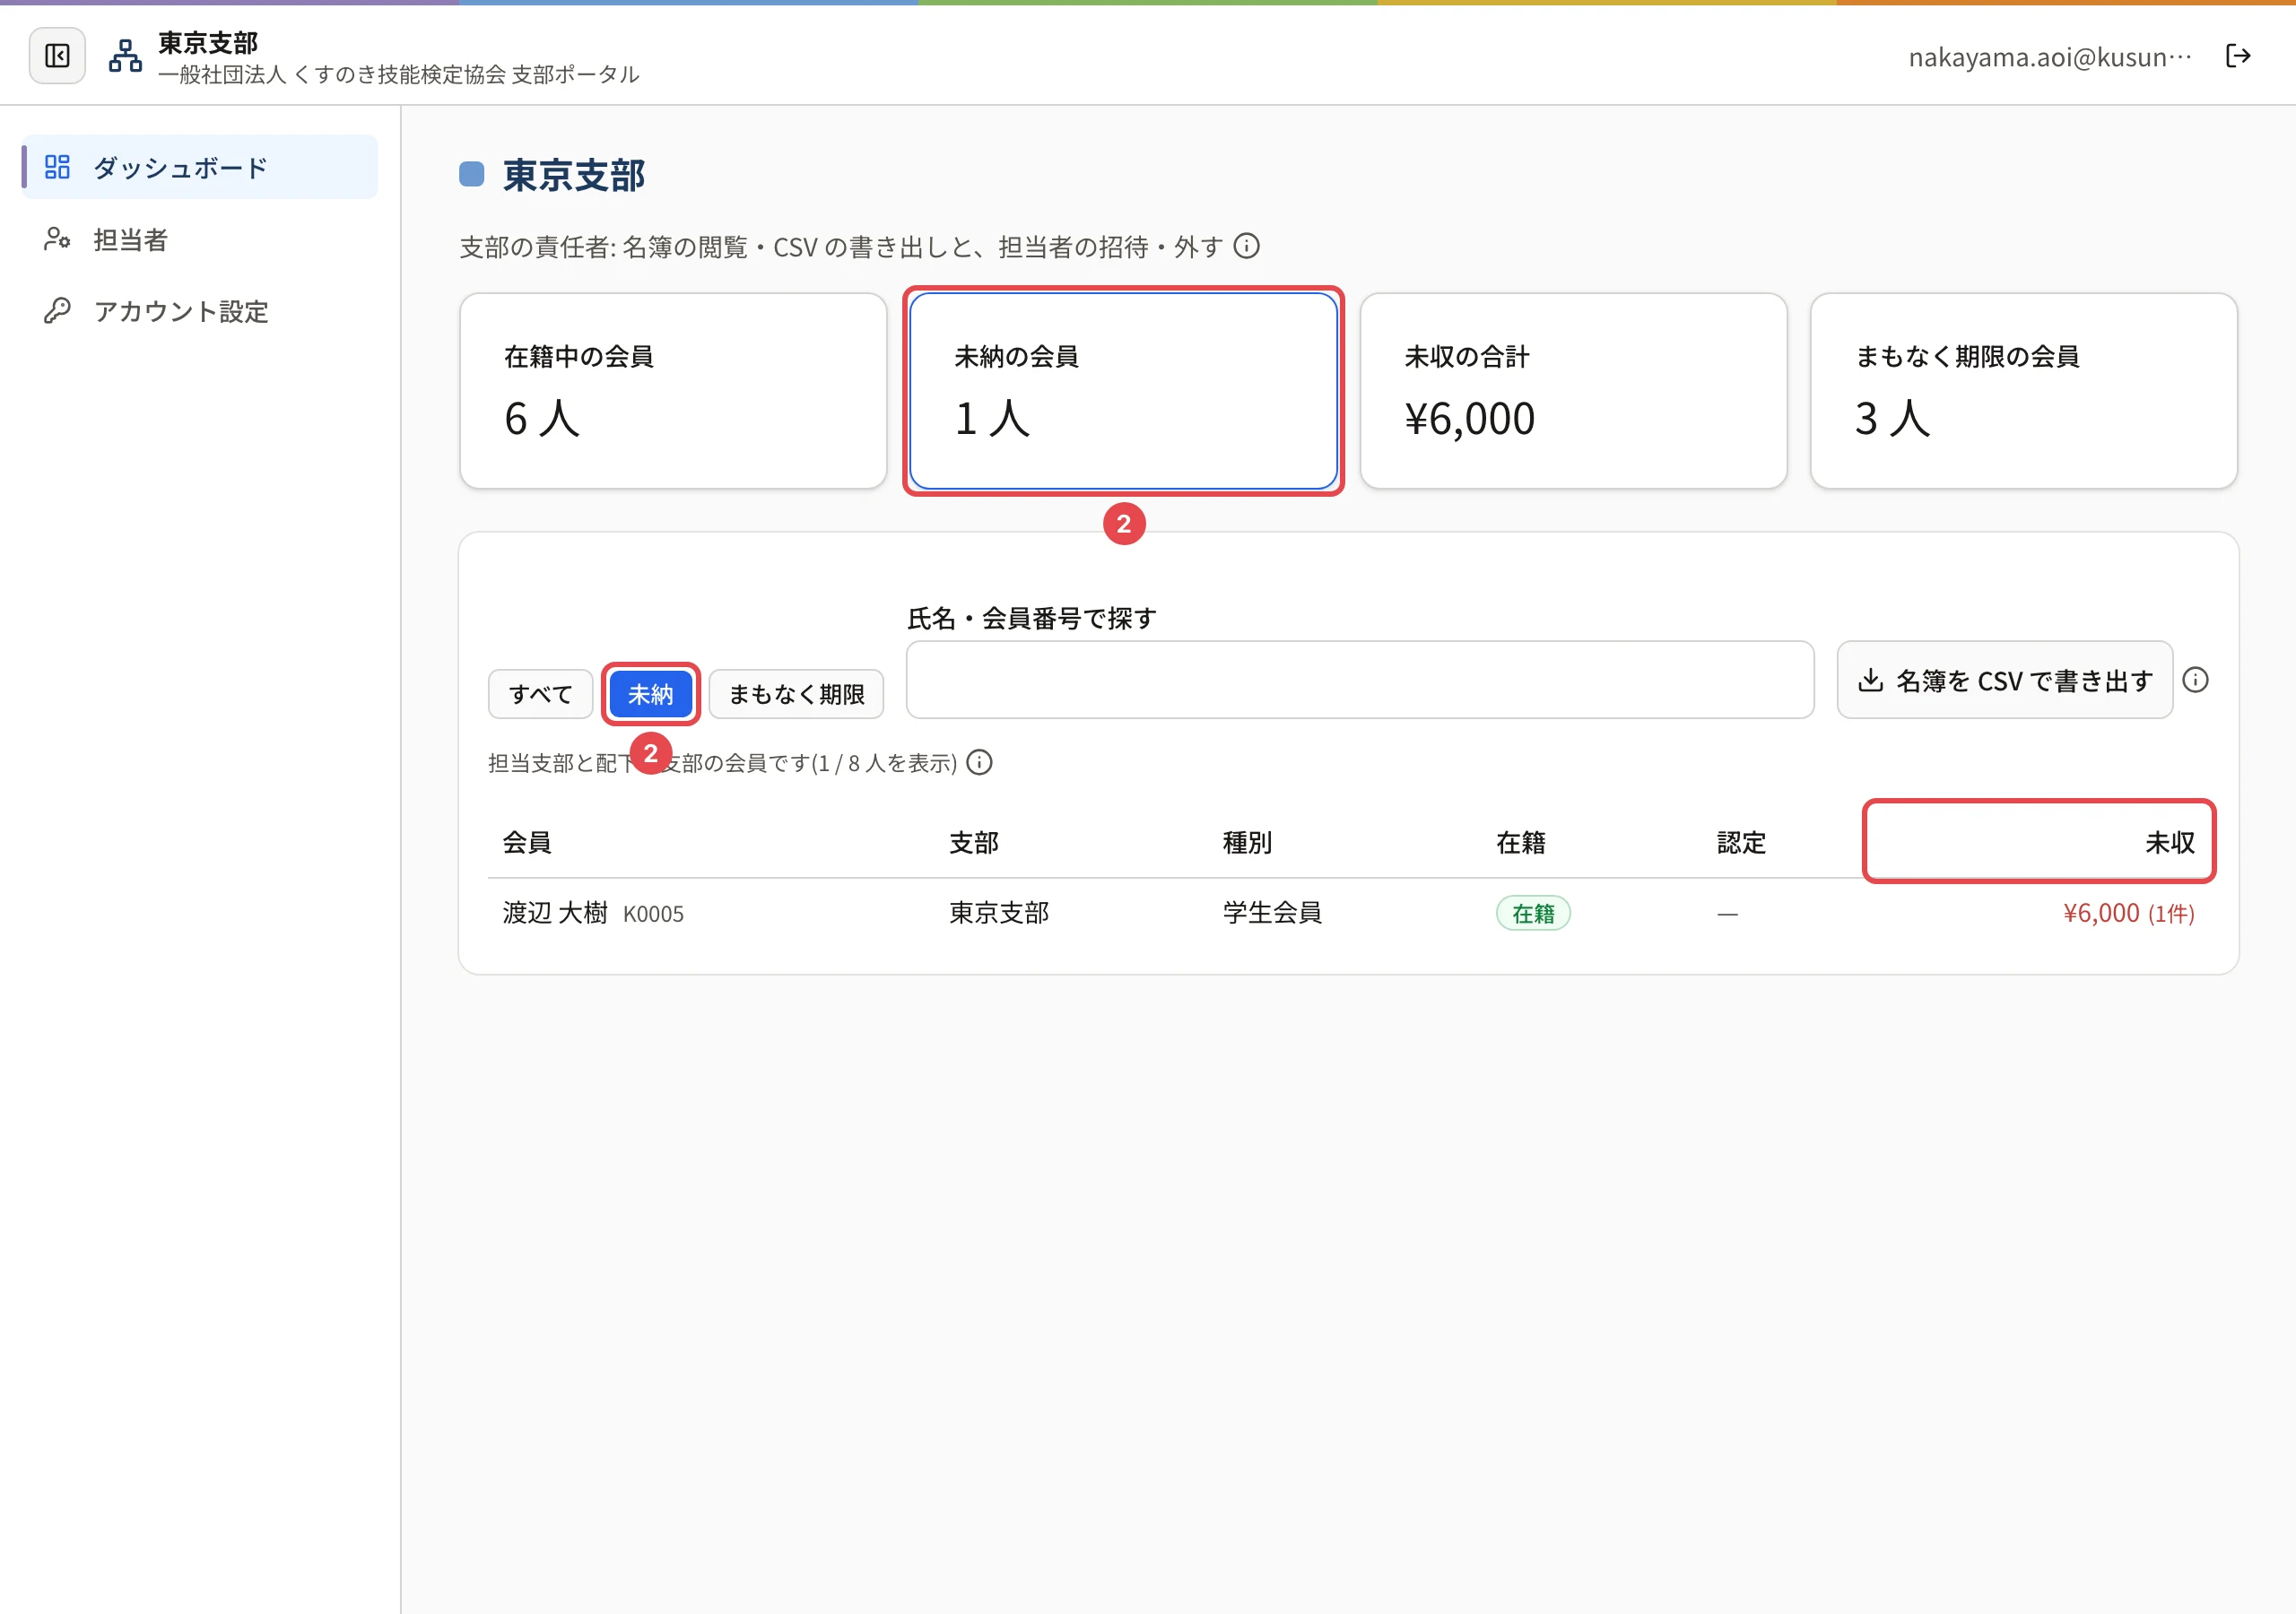
Task: Click the ダッシュボード grid icon in the sidebar
Action: [58, 167]
